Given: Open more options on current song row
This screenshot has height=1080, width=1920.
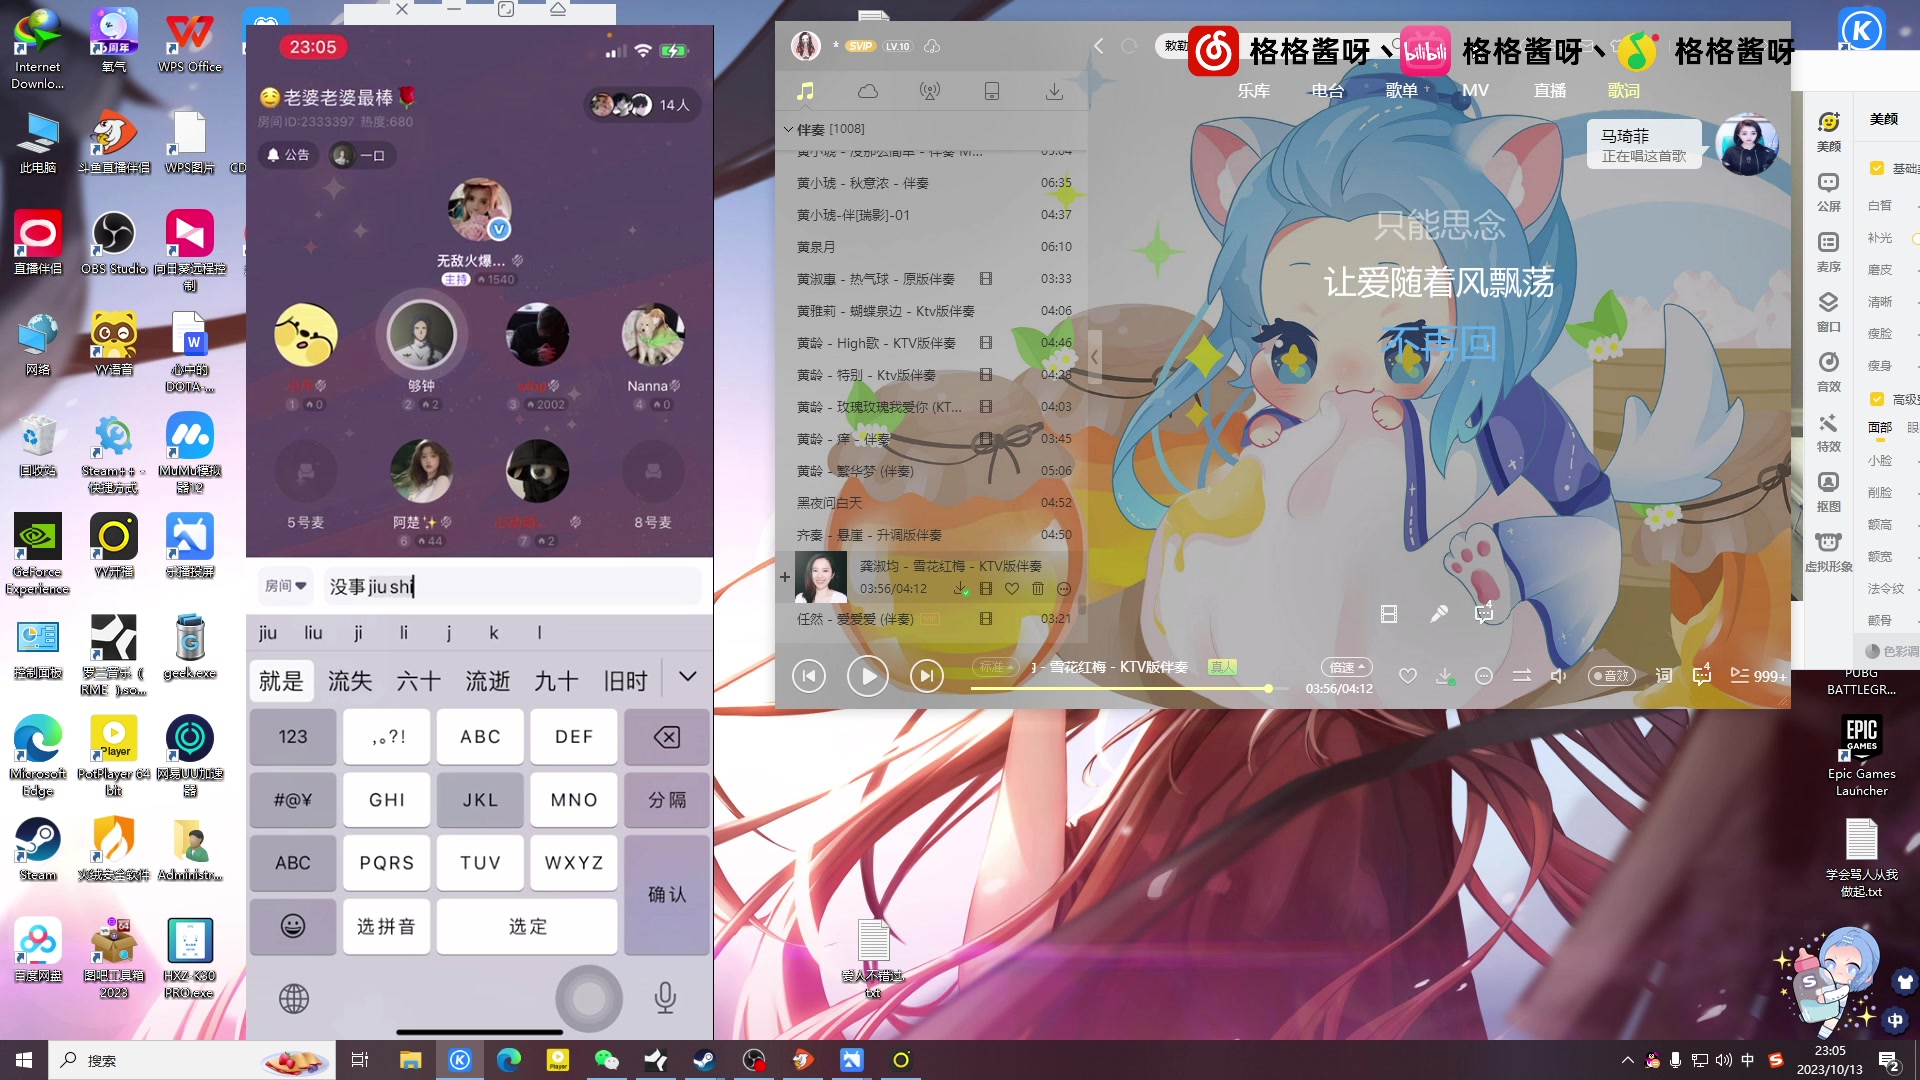Looking at the screenshot, I should pos(1064,589).
